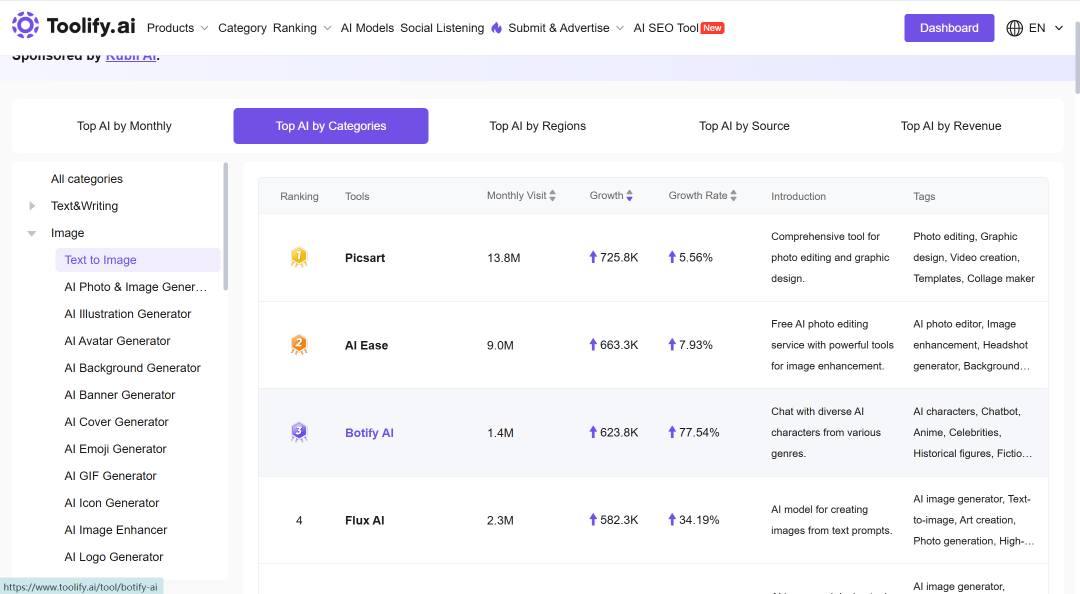Select AI Background Generator category

[x=132, y=368]
